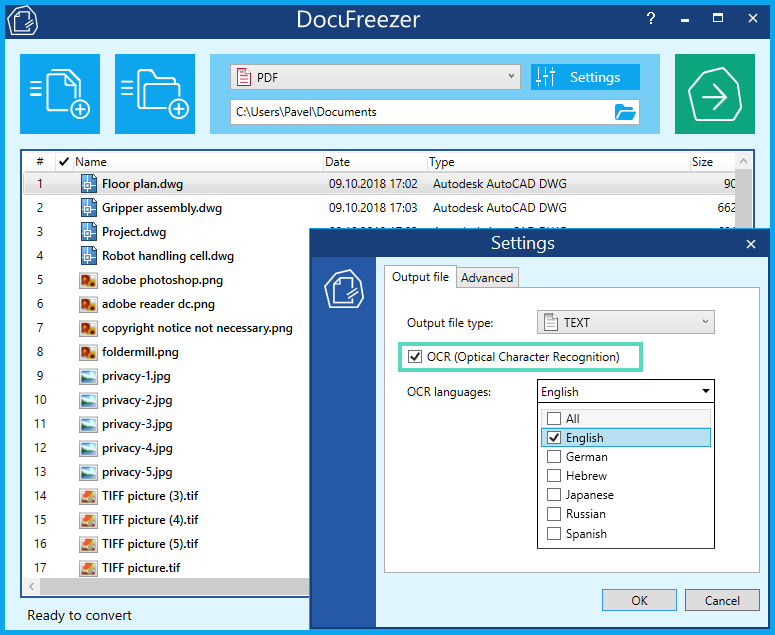Open help with the question mark icon
Image resolution: width=775 pixels, height=635 pixels.
651,19
